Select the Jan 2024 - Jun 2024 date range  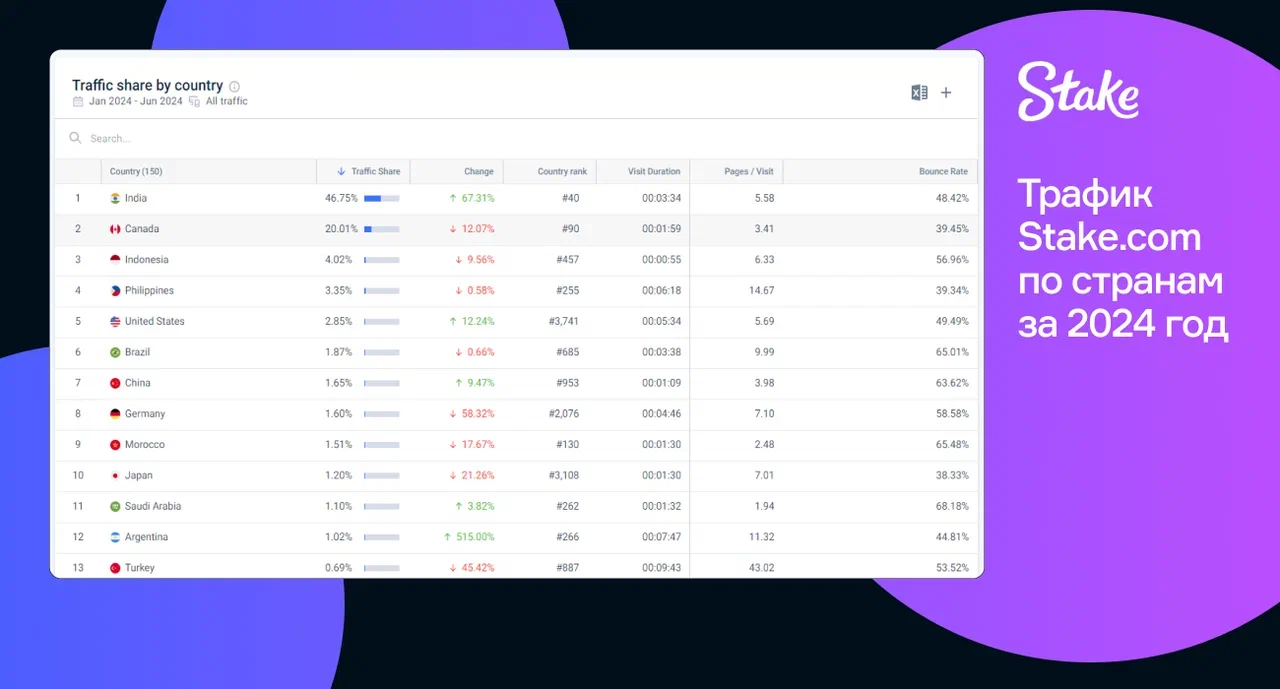click(x=136, y=101)
